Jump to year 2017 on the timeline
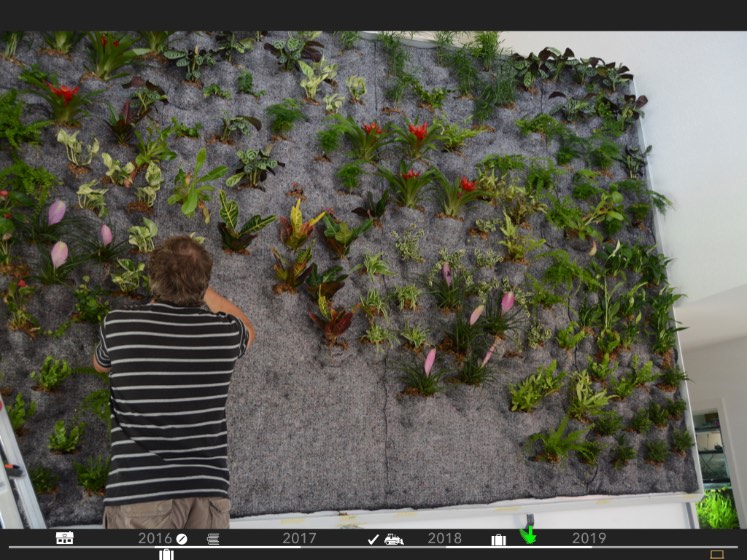This screenshot has width=747, height=560. click(x=299, y=538)
